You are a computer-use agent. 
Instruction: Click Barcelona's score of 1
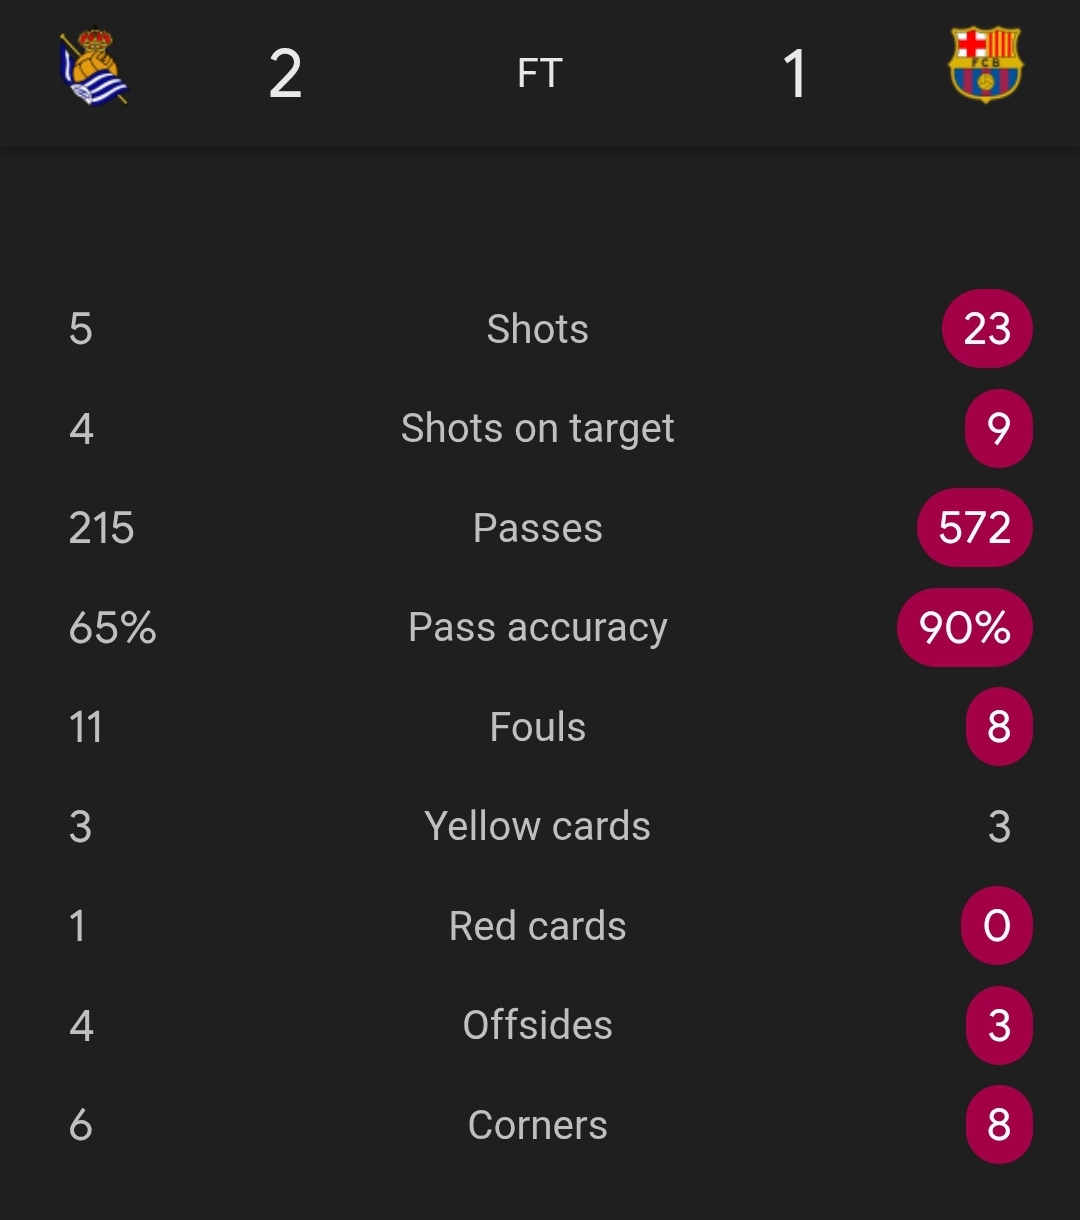tap(795, 74)
